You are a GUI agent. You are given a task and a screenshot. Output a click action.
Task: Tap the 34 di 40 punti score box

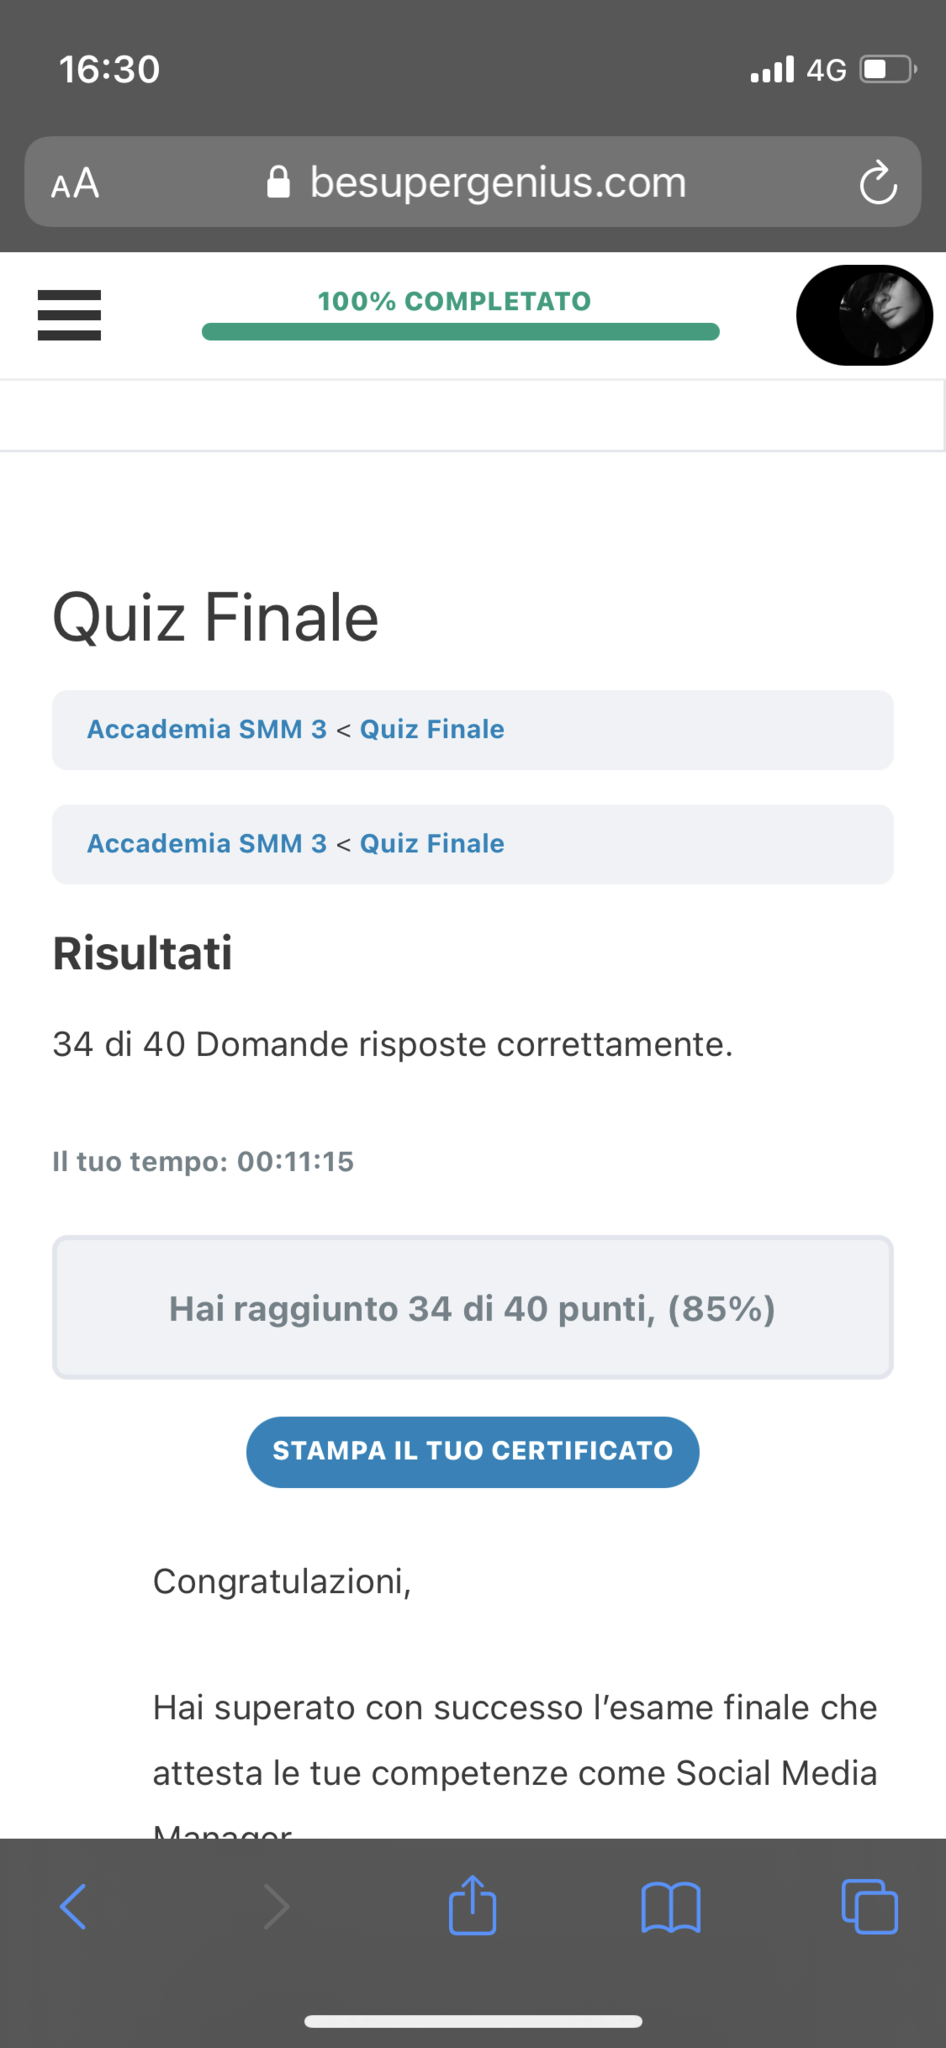click(473, 1308)
